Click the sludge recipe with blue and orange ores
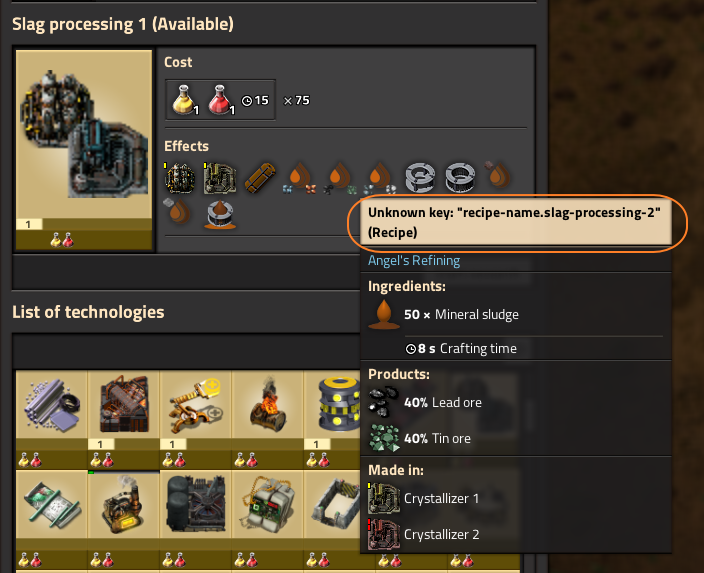The image size is (704, 573). pos(300,178)
